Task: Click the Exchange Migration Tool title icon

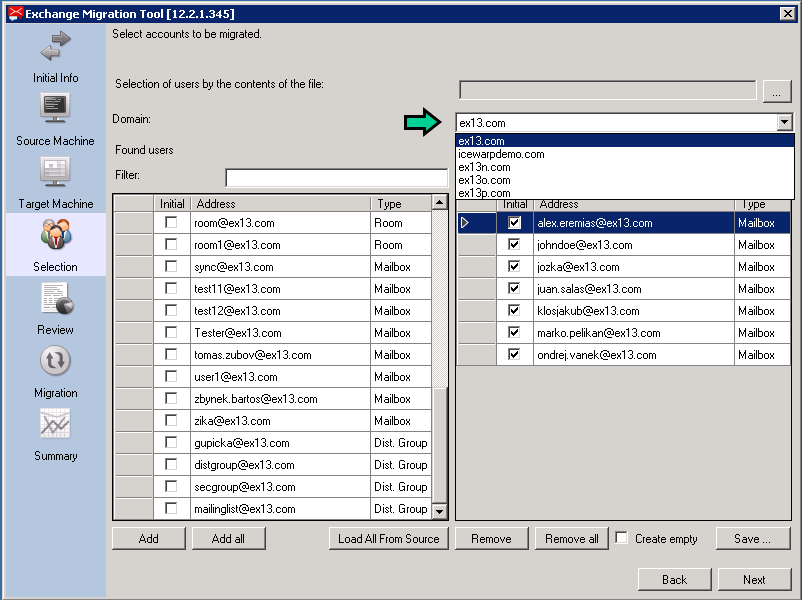Action: pos(15,13)
